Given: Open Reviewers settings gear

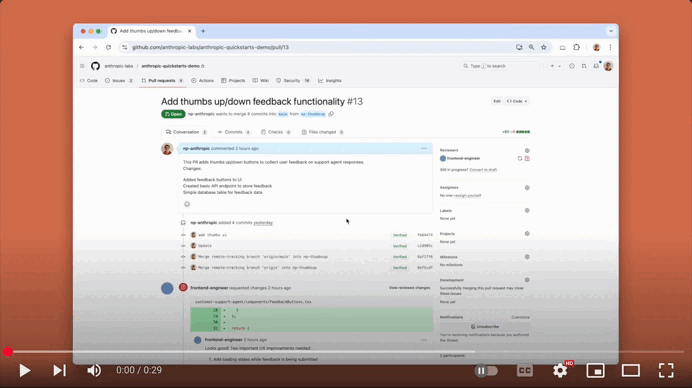Looking at the screenshot, I should point(527,151).
